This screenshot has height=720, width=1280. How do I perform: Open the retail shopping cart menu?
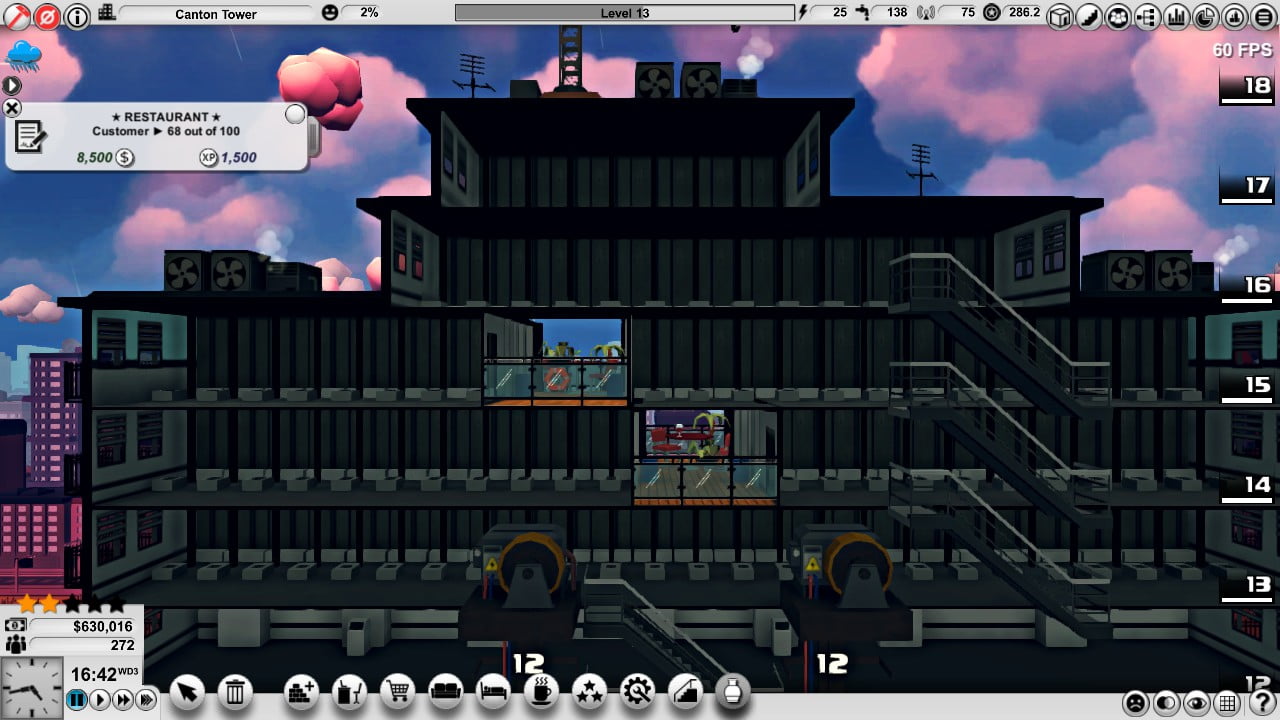click(x=398, y=691)
